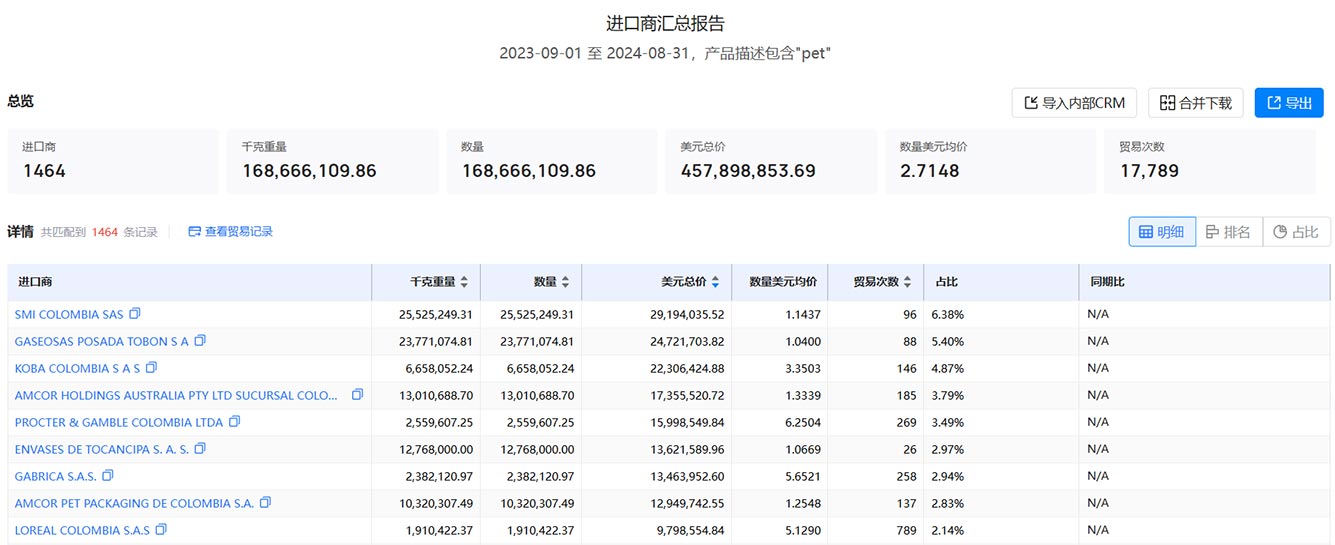Click the blue 导出 button
The image size is (1335, 545).
pyautogui.click(x=1289, y=102)
